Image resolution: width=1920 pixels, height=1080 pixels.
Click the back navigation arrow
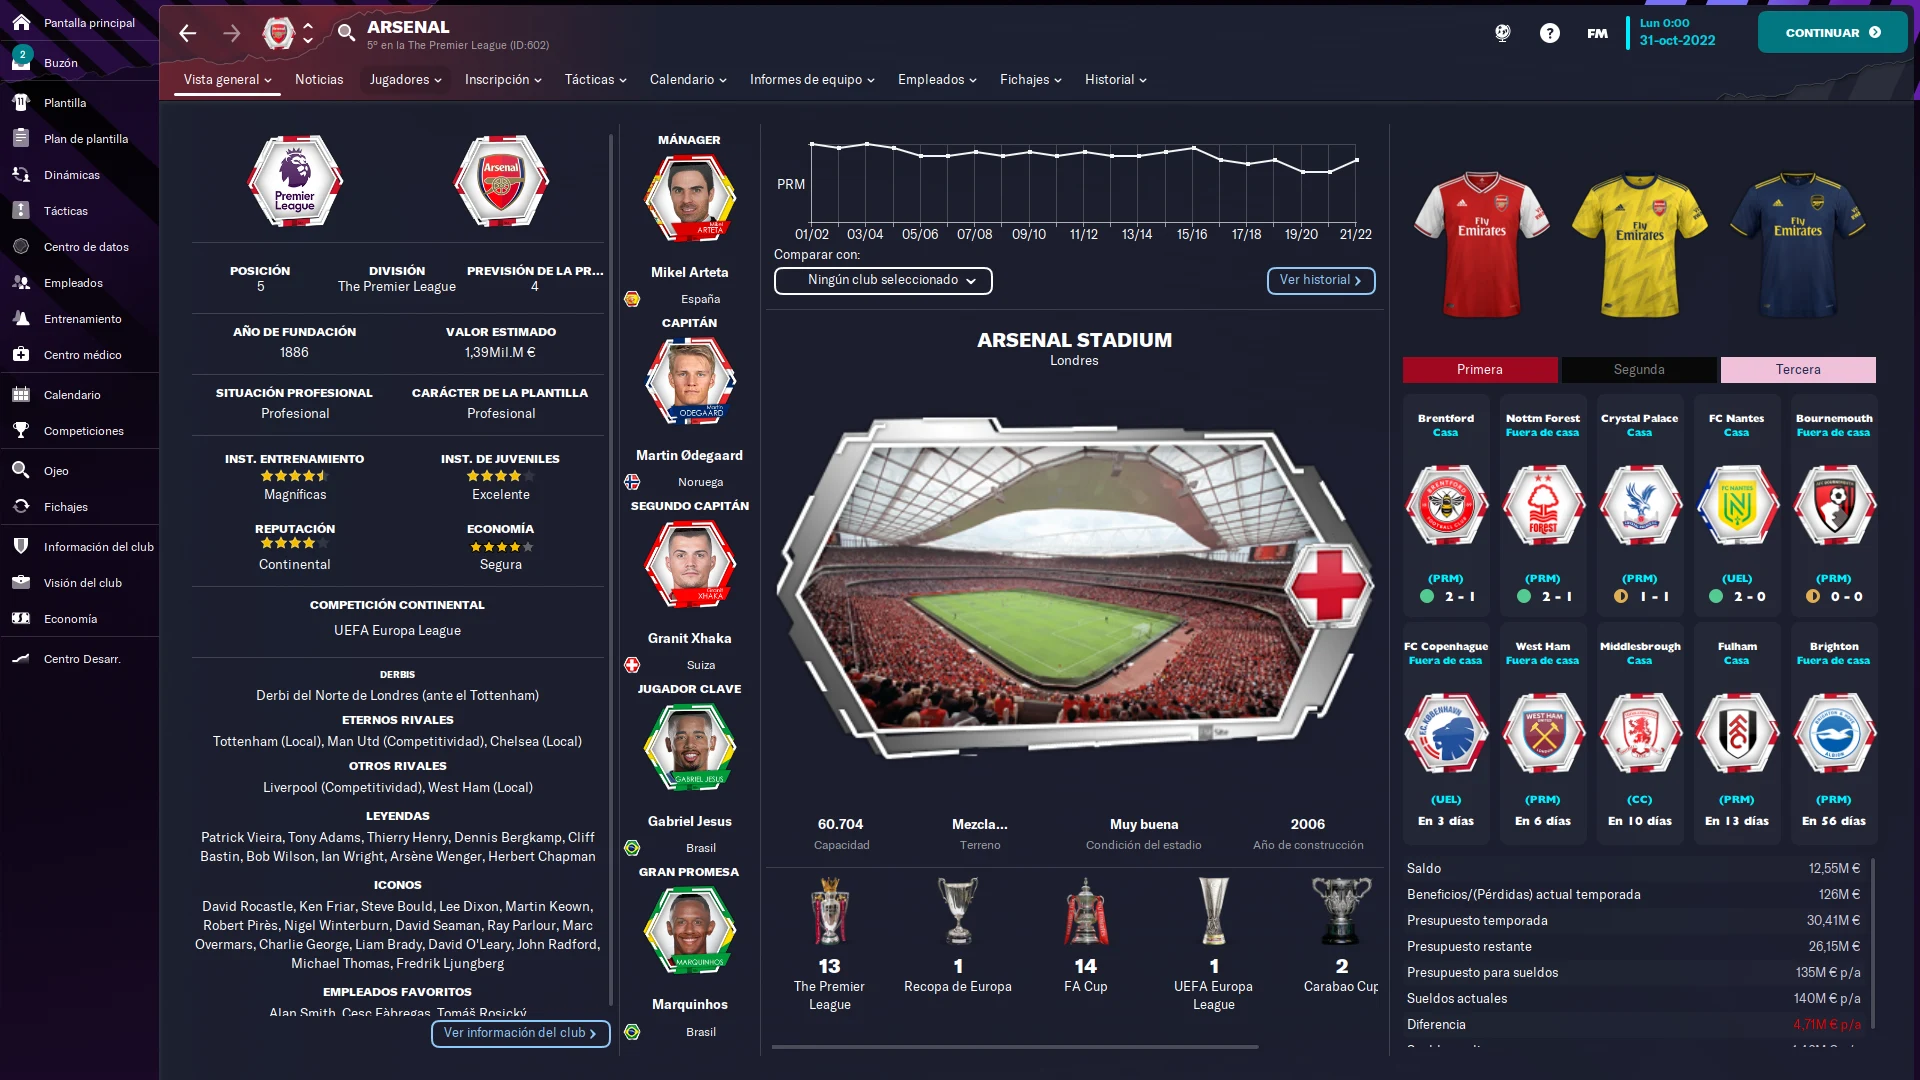point(187,33)
